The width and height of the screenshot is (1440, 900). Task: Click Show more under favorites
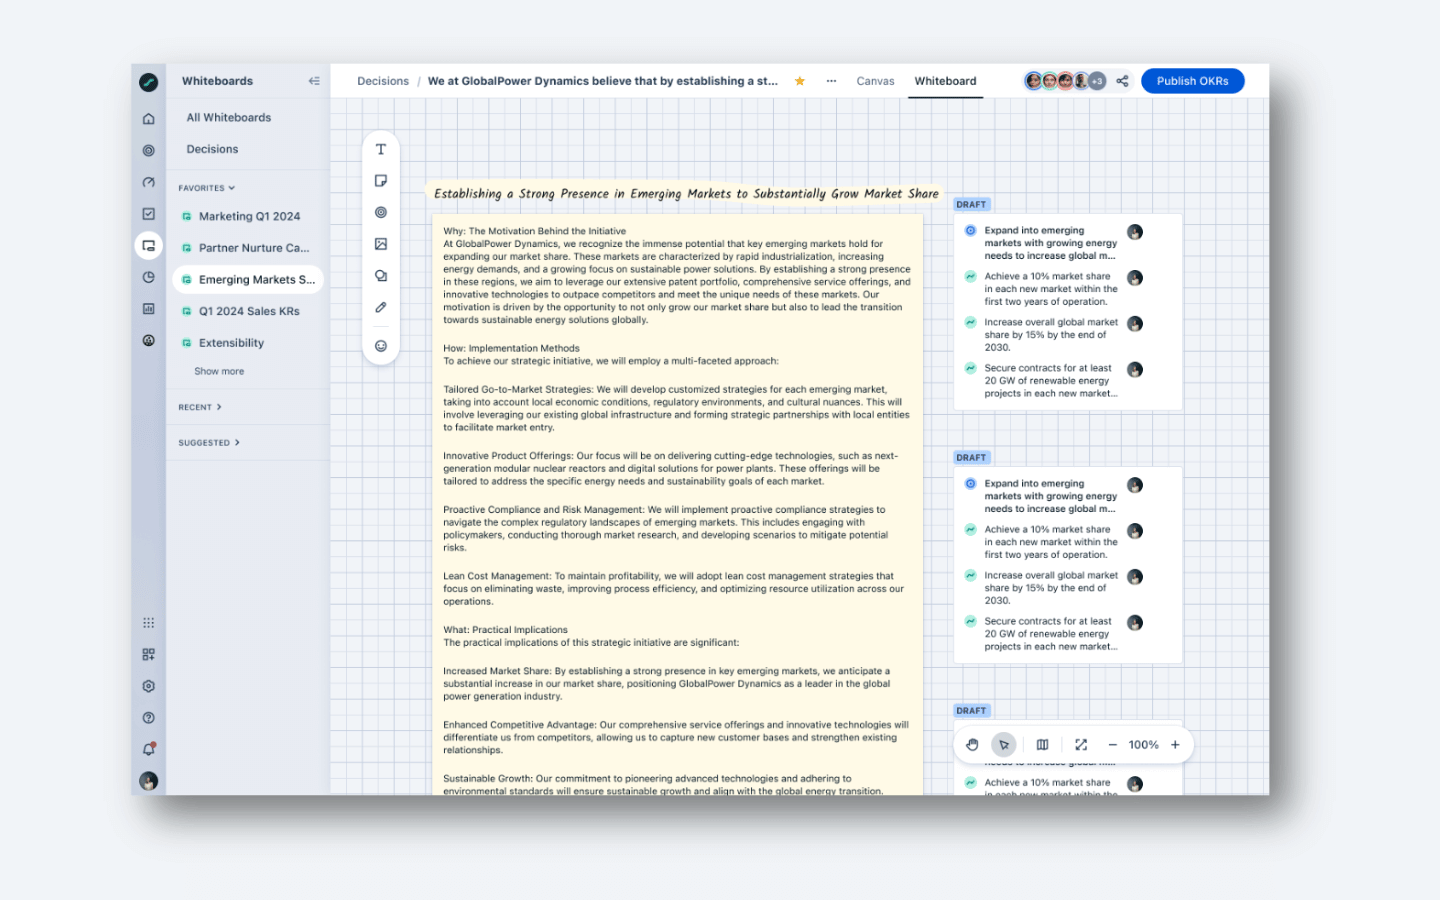pos(219,371)
